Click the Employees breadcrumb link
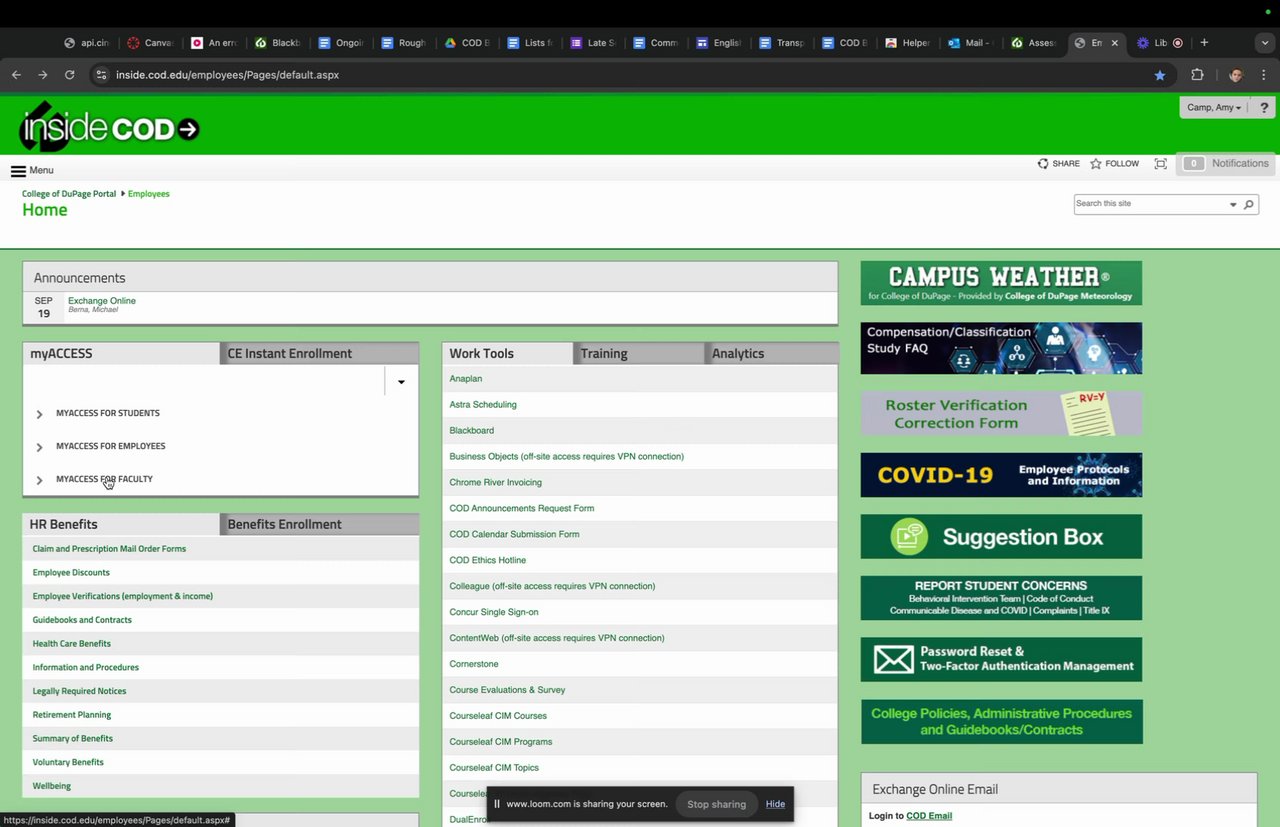 point(149,194)
